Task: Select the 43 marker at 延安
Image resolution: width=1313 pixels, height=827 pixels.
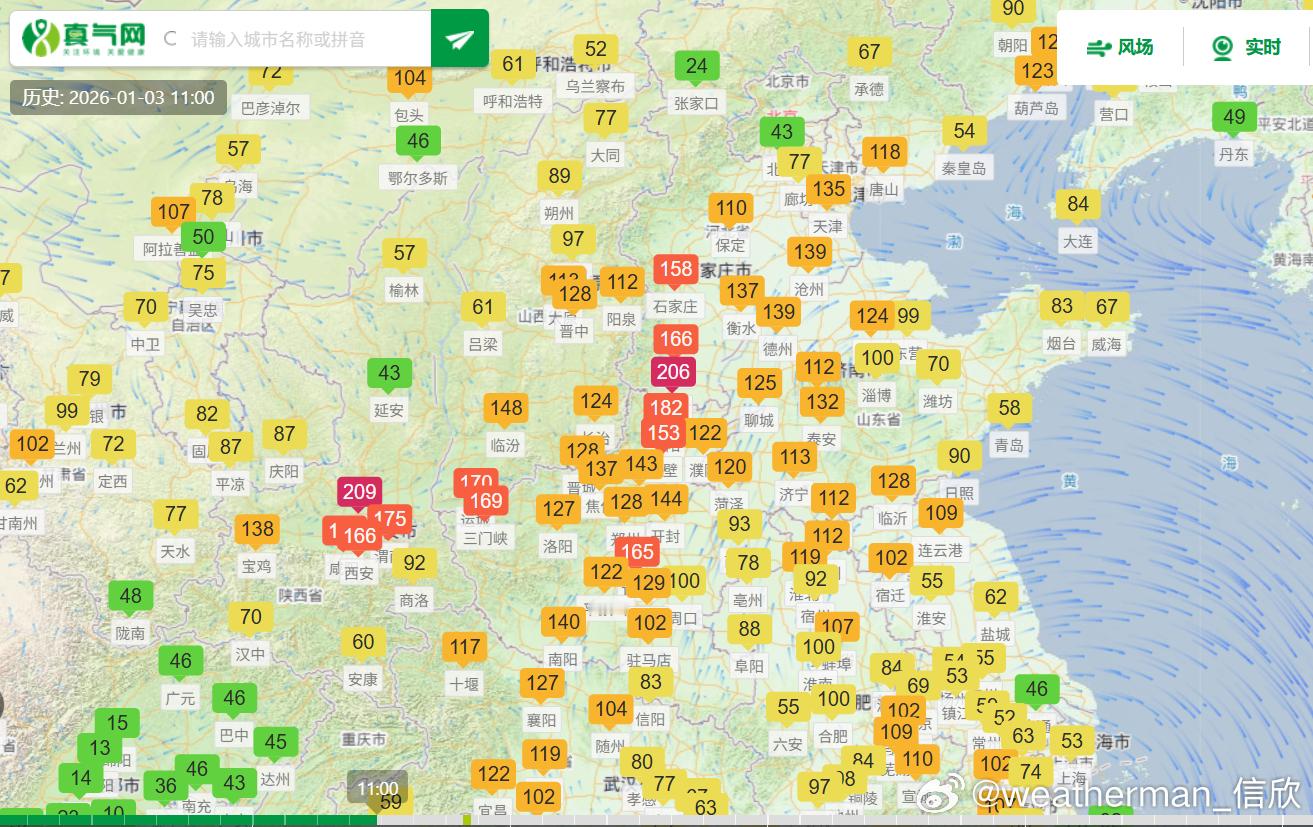Action: [x=389, y=375]
